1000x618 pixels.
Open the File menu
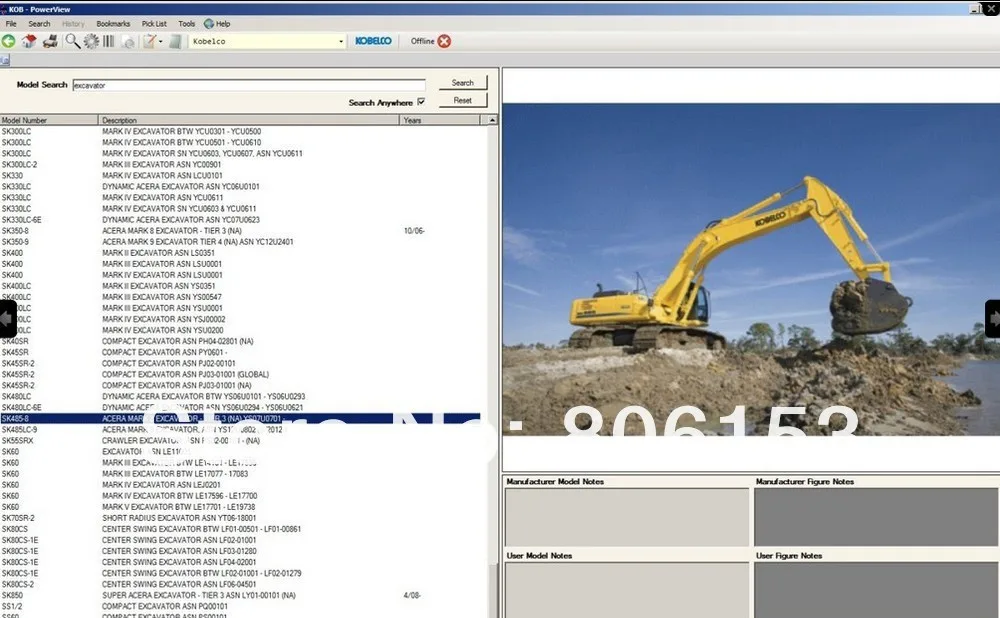11,24
